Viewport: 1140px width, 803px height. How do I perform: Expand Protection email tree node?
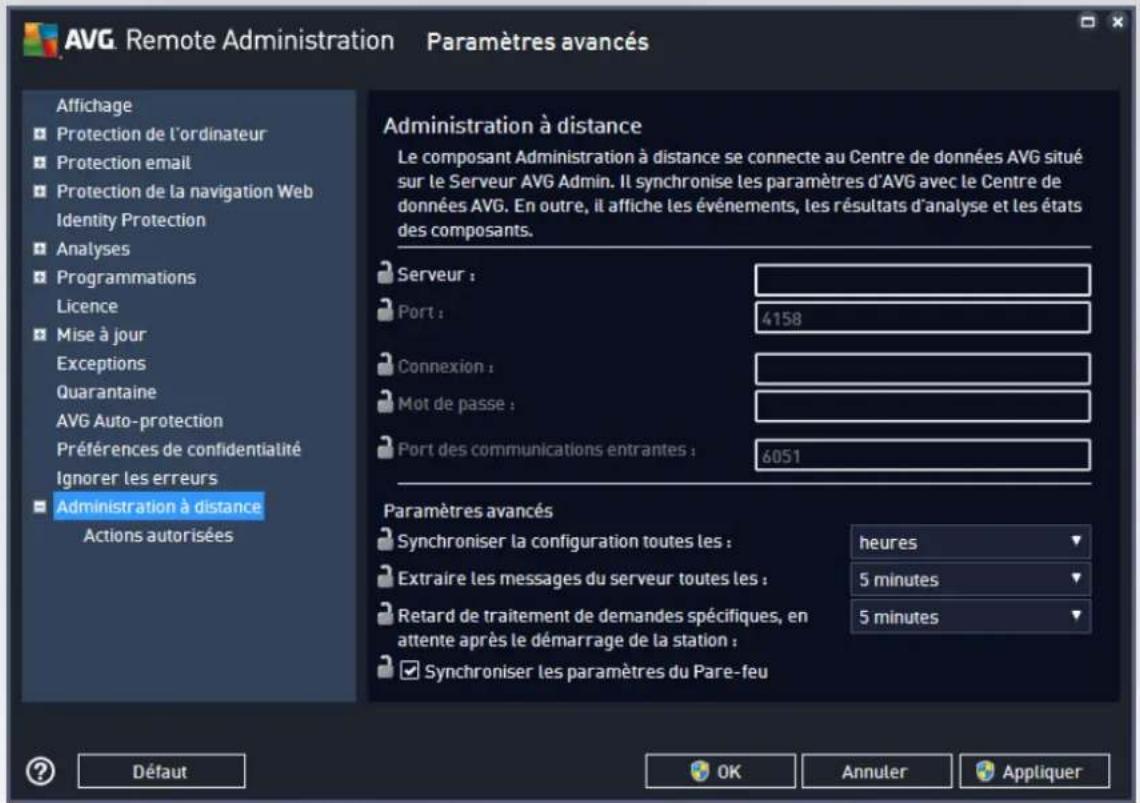[40, 162]
